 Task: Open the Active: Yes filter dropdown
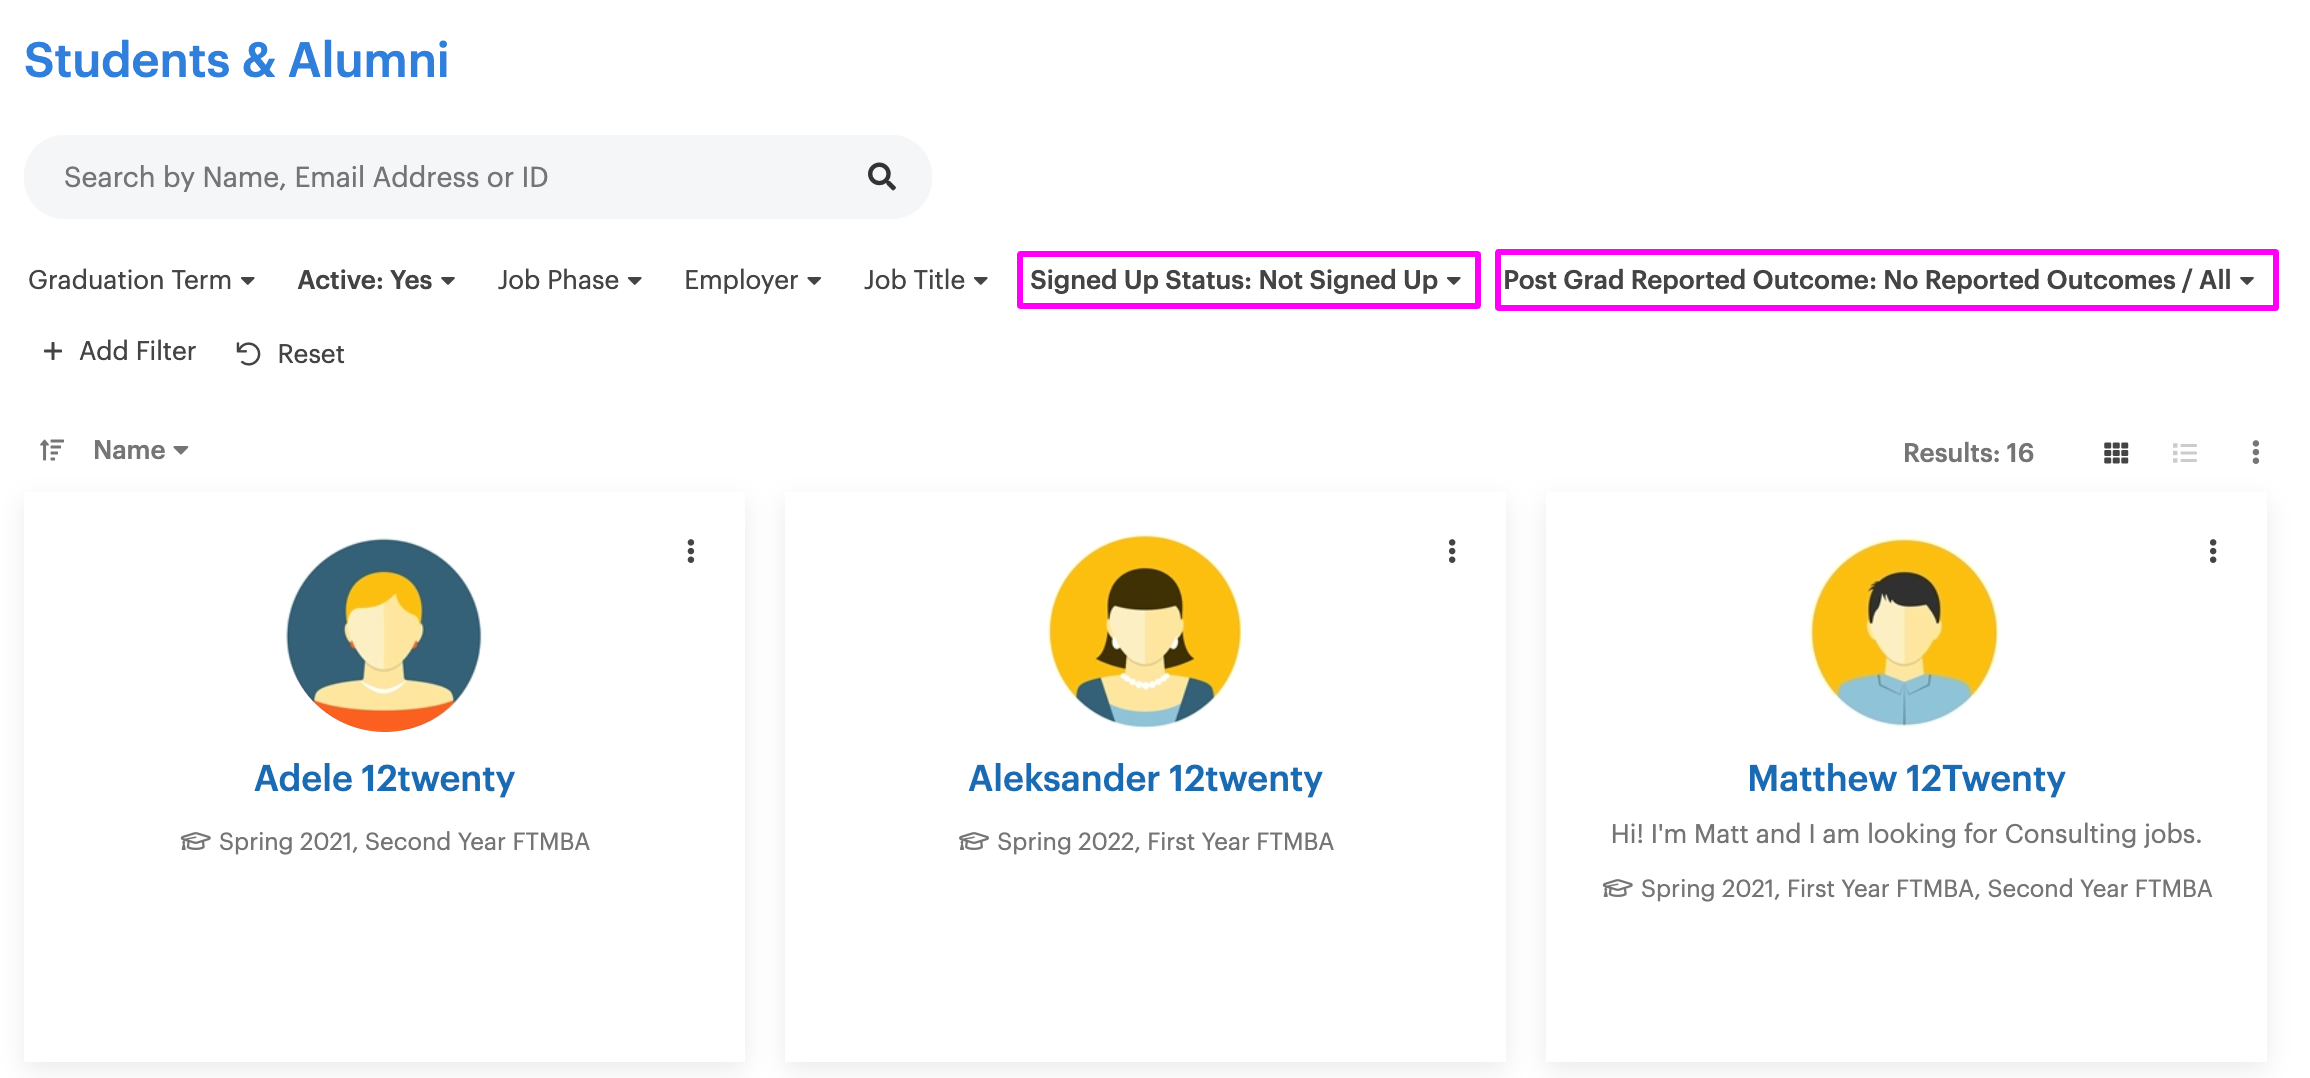click(x=376, y=280)
